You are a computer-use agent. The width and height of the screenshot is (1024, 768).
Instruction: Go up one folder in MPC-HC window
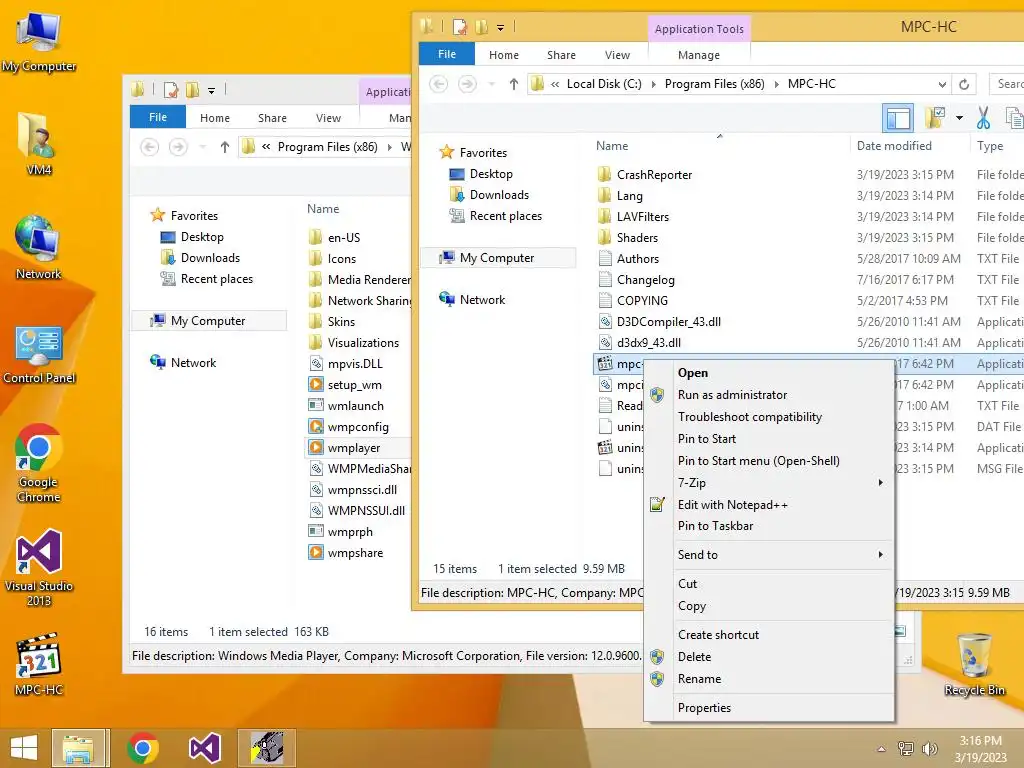pos(513,84)
